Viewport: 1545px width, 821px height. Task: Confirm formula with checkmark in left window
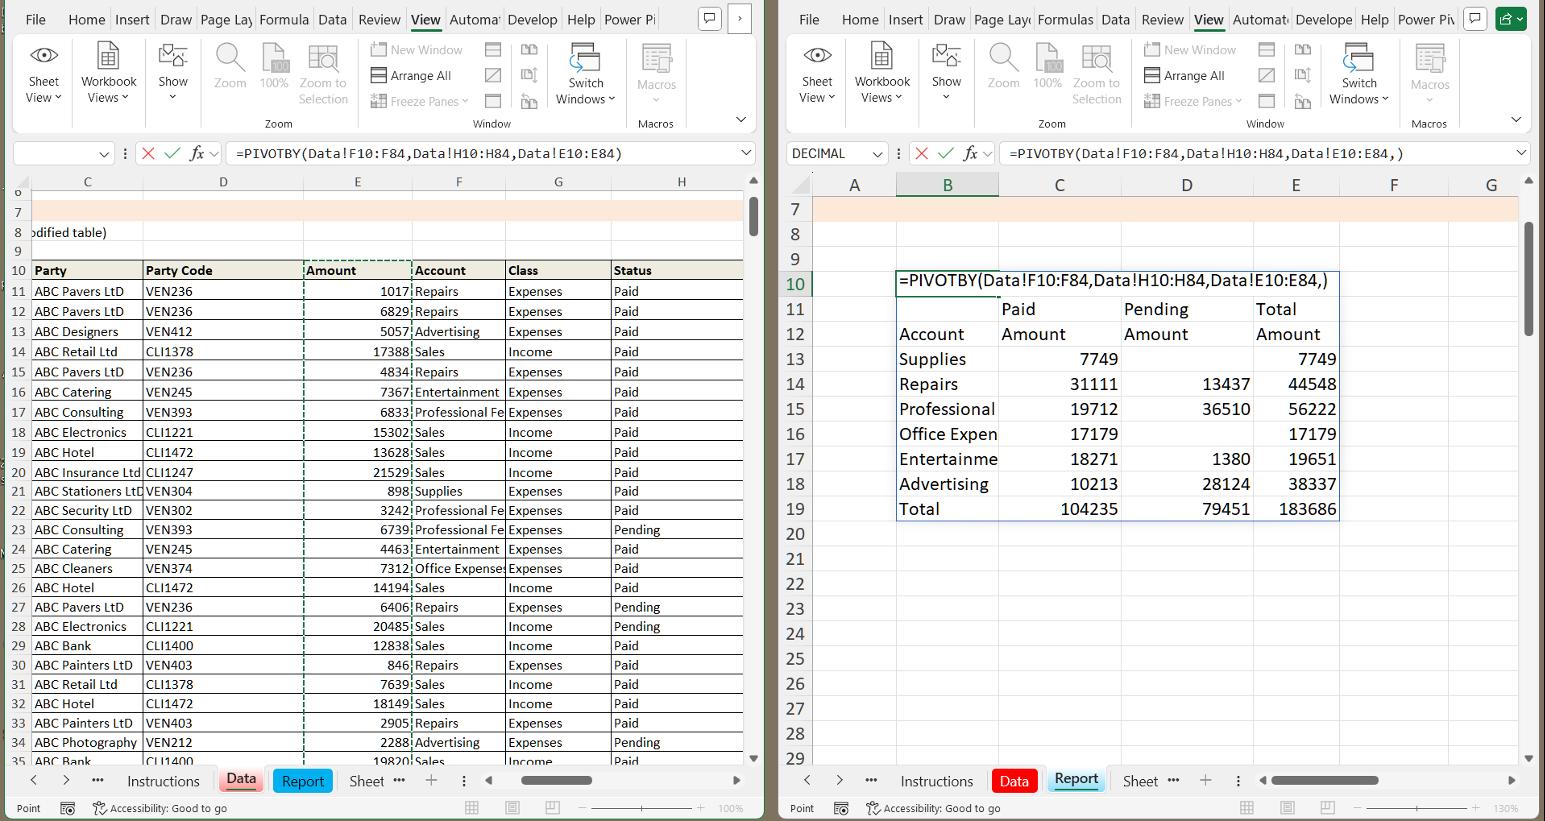point(172,153)
